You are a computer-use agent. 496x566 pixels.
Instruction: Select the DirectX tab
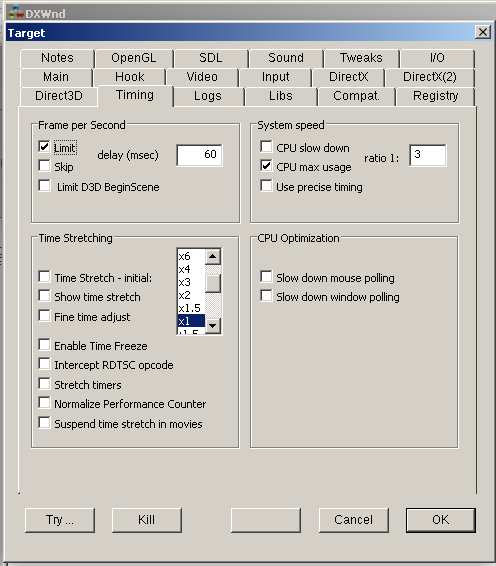pos(348,77)
